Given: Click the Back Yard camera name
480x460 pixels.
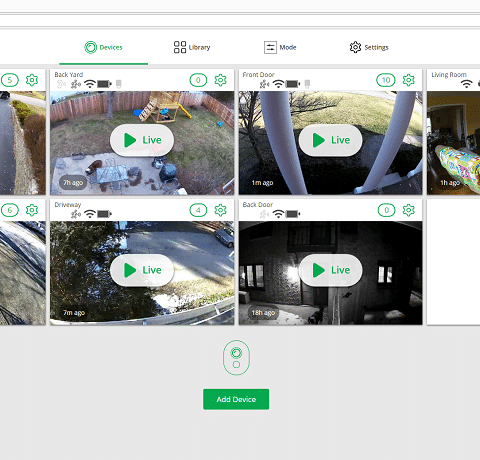Looking at the screenshot, I should (69, 75).
